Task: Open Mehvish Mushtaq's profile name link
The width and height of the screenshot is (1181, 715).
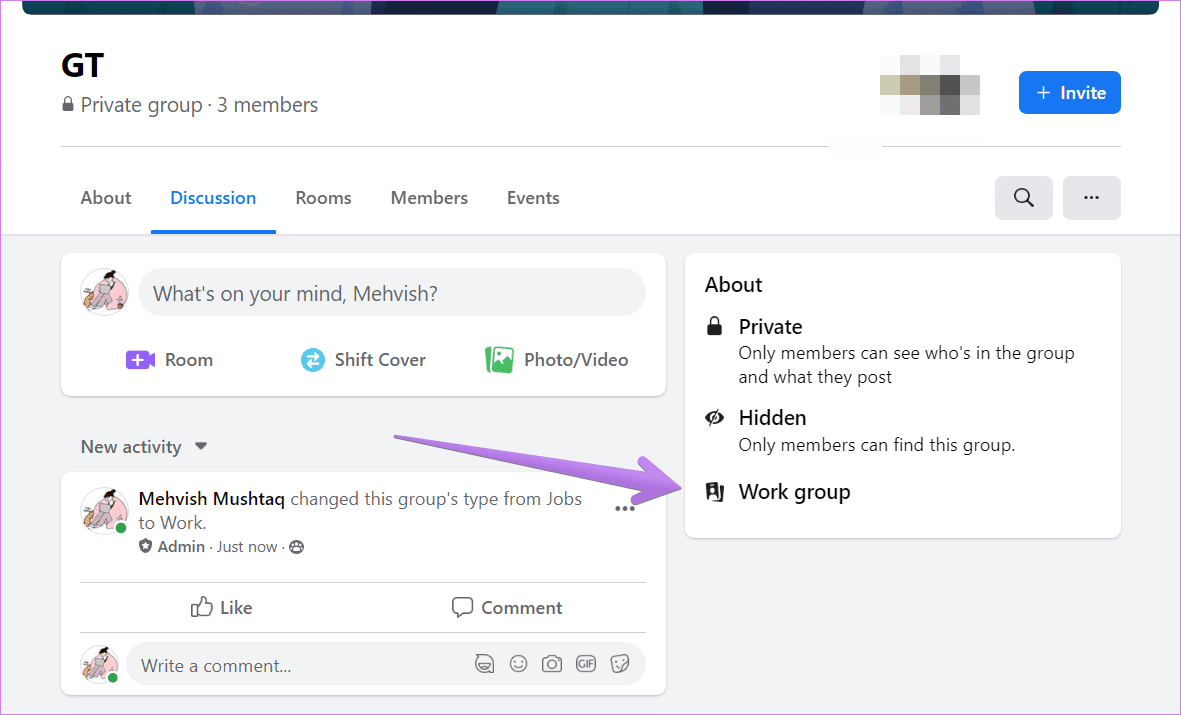Action: (x=212, y=499)
